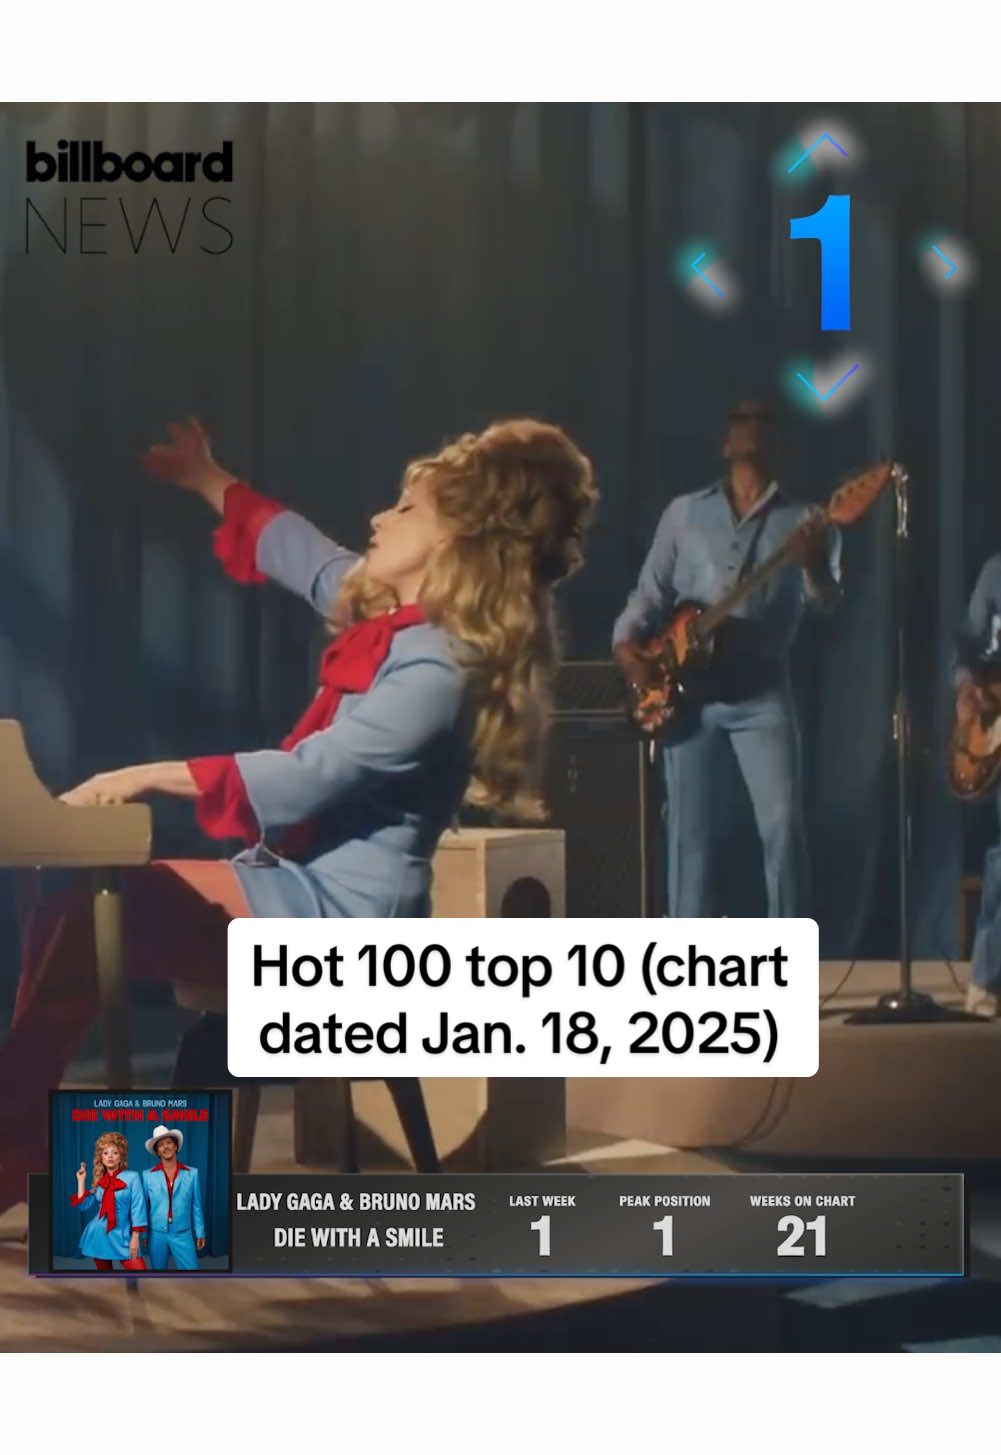1001x1455 pixels.
Task: Click the up chevron above the rank number
Action: (x=818, y=151)
